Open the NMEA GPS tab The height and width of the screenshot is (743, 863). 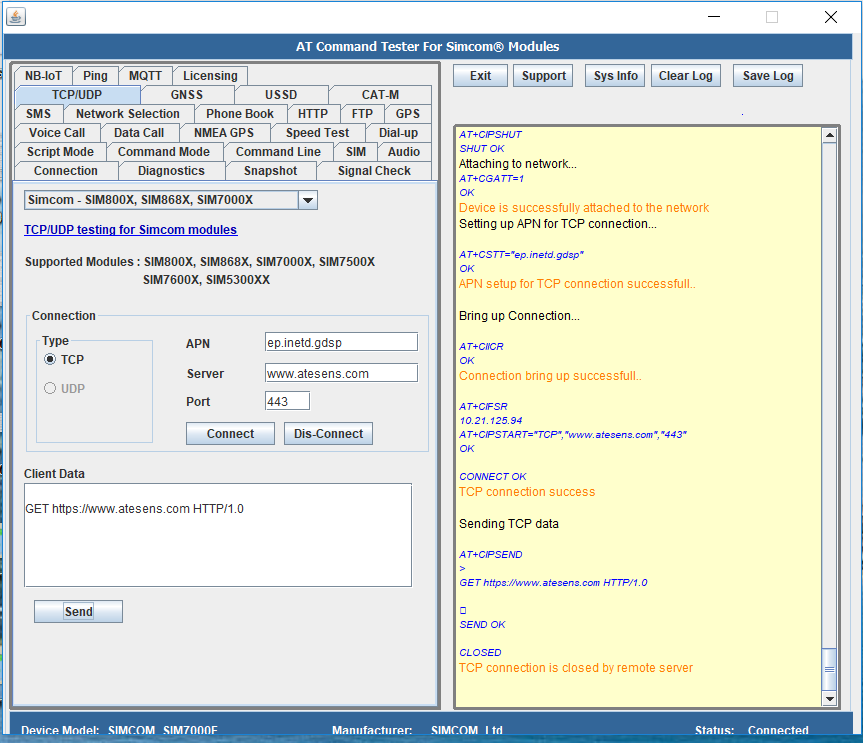point(224,133)
